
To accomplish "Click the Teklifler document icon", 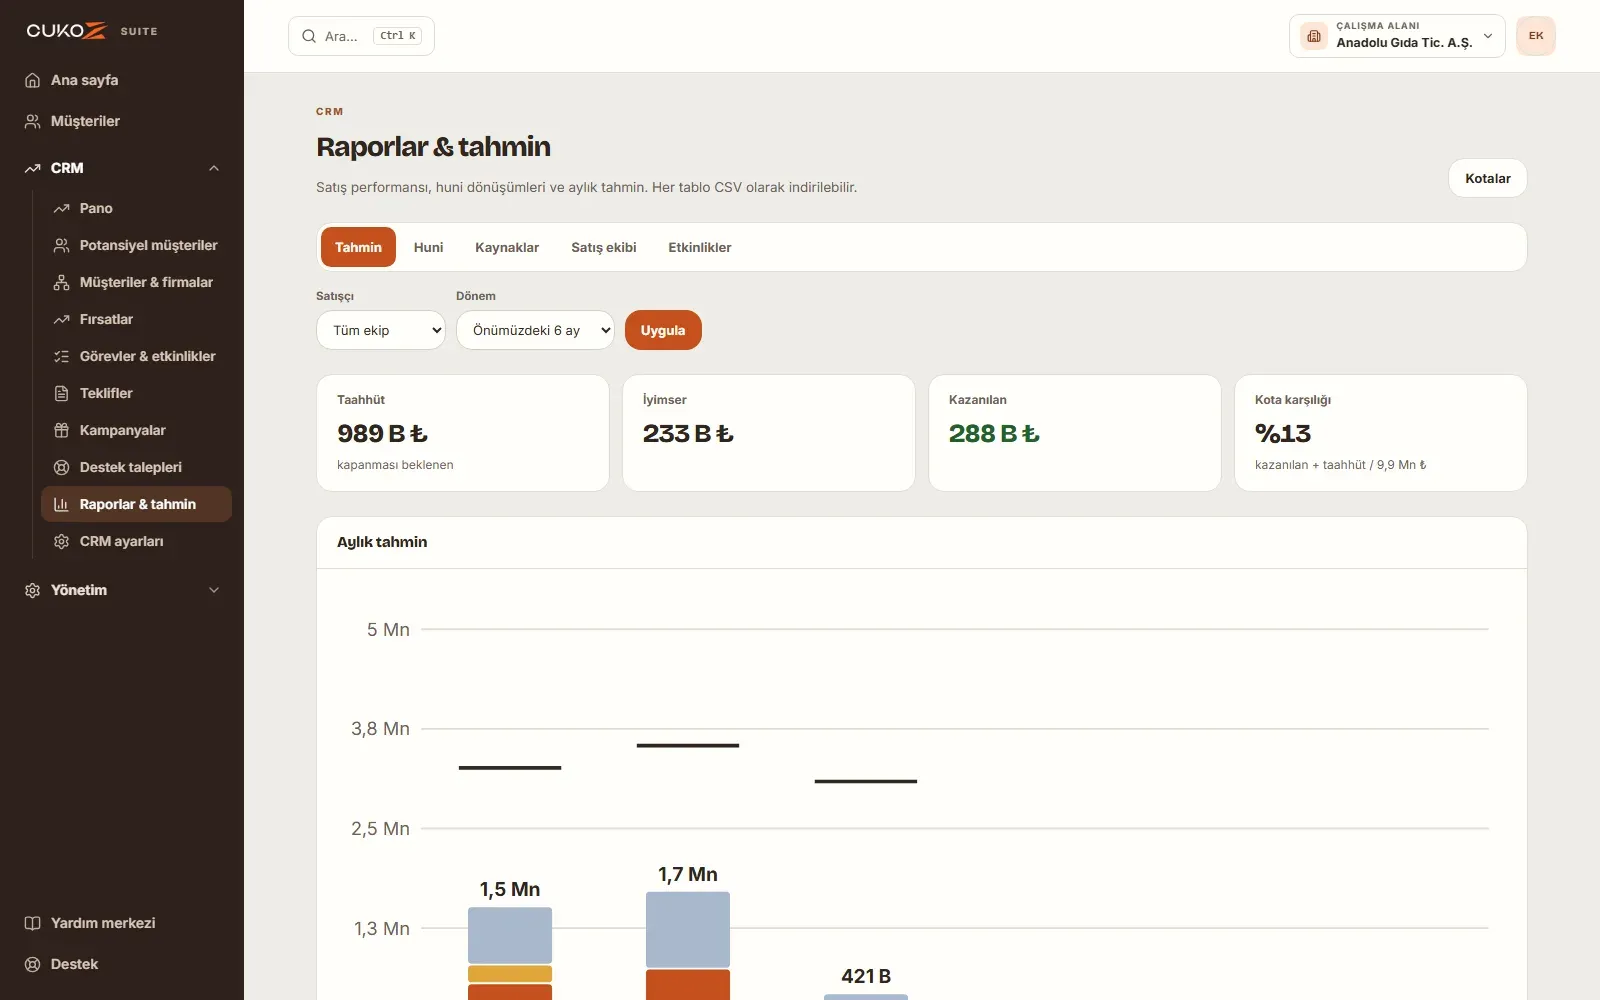I will [x=61, y=393].
